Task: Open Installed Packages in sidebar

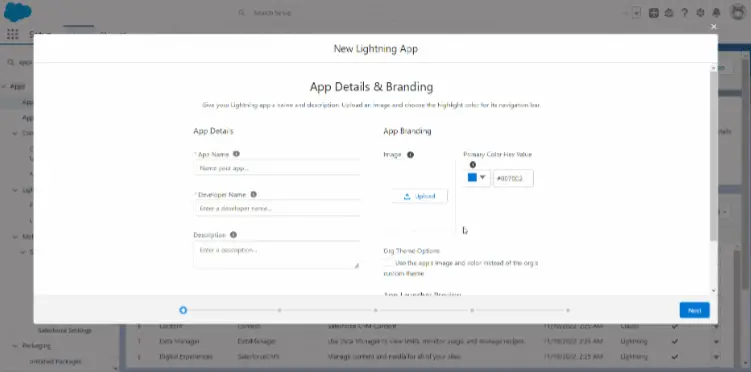Action: [x=56, y=361]
